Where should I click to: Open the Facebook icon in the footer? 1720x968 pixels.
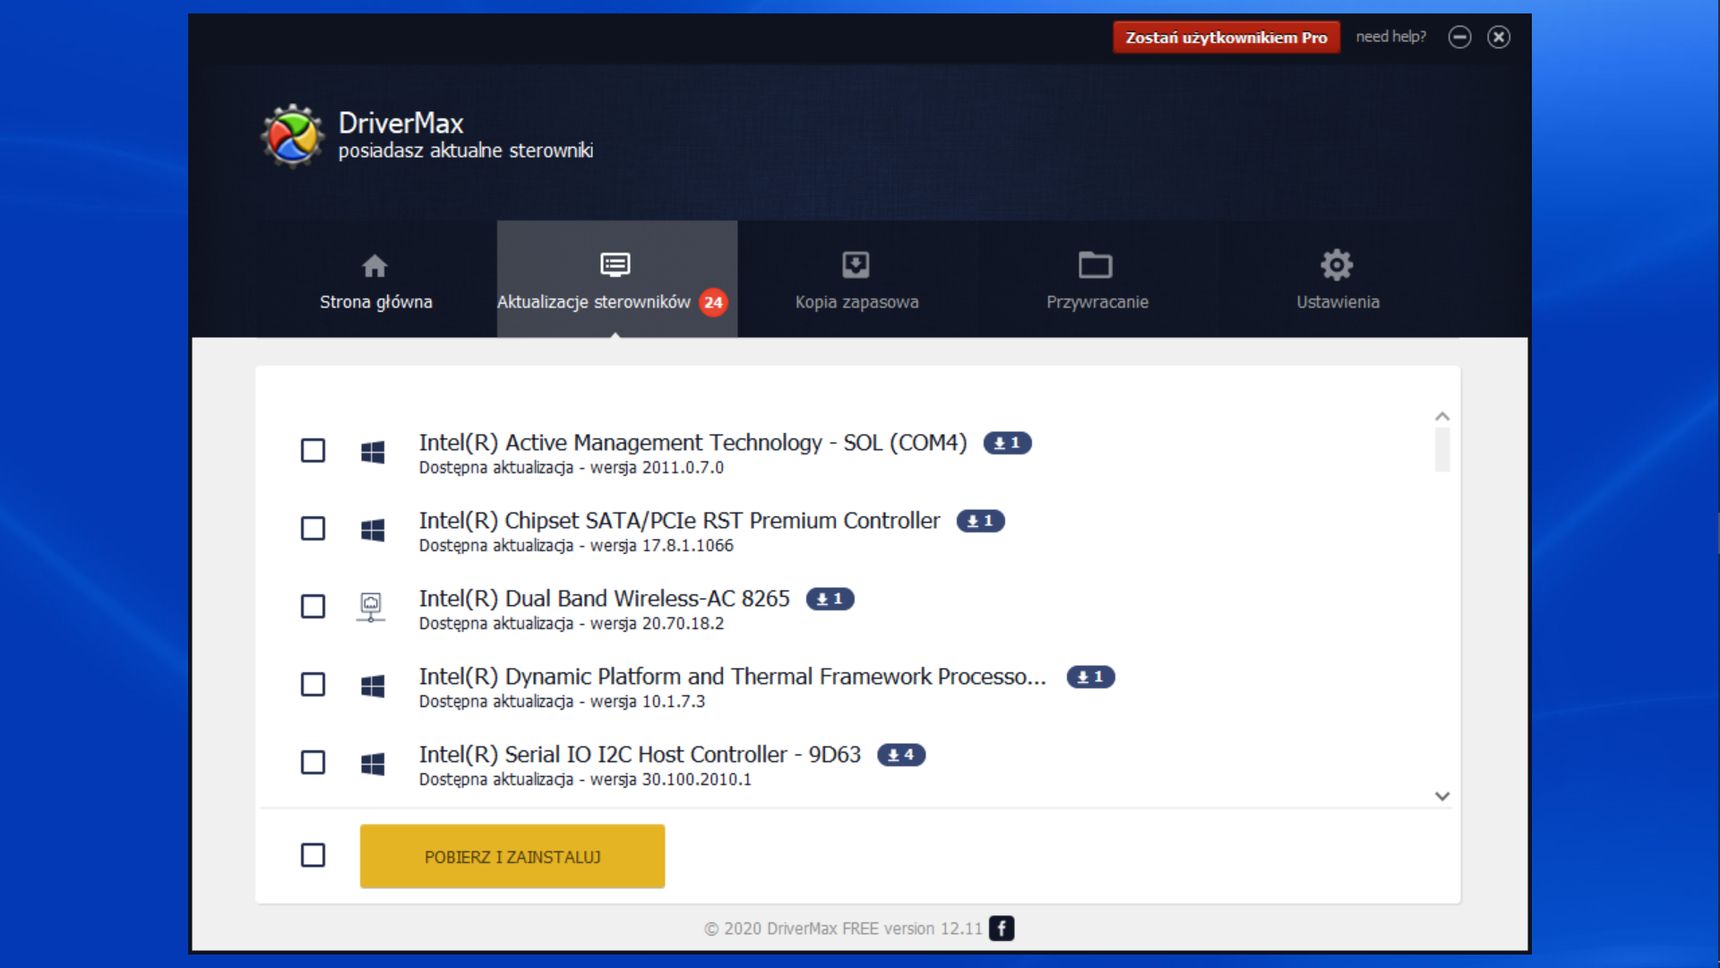1001,928
